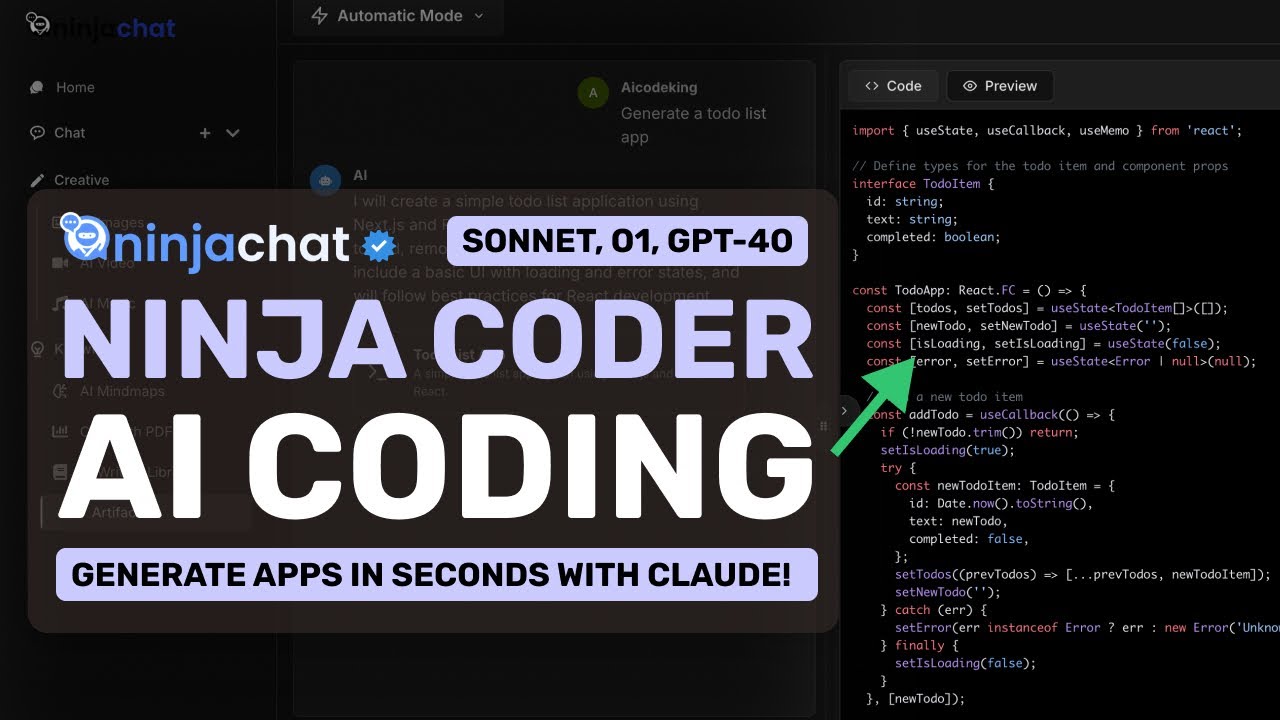Screen dimensions: 1280x720
Task: Open the Creative section label
Action: point(82,180)
